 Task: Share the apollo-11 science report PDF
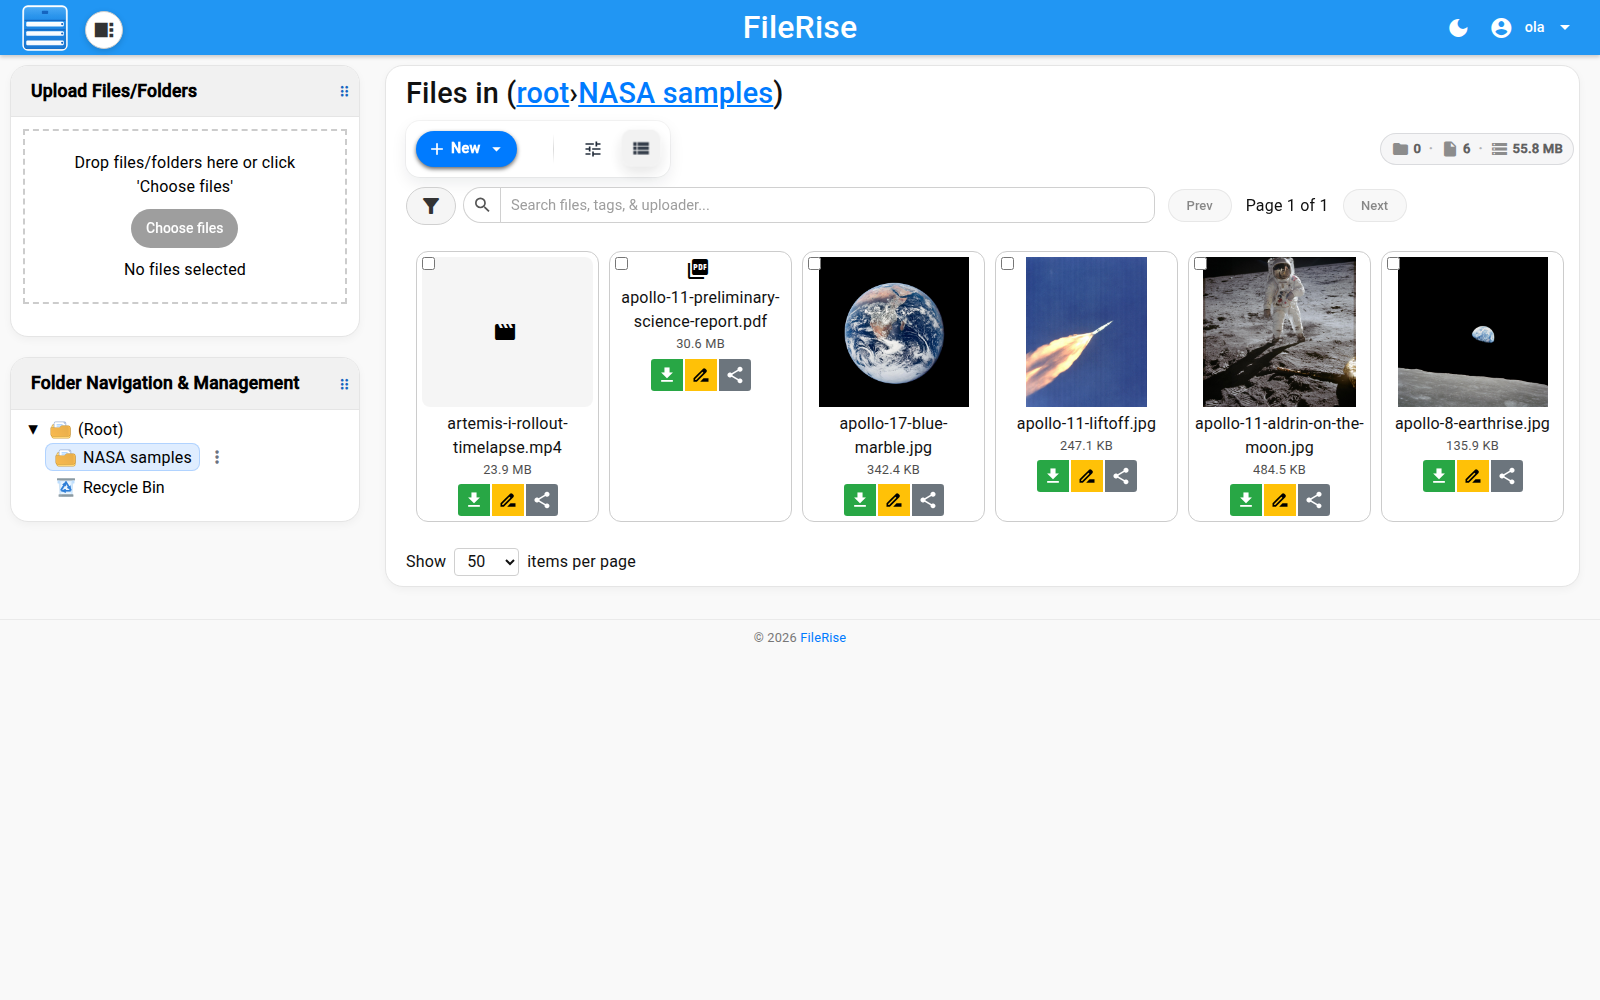click(x=735, y=375)
